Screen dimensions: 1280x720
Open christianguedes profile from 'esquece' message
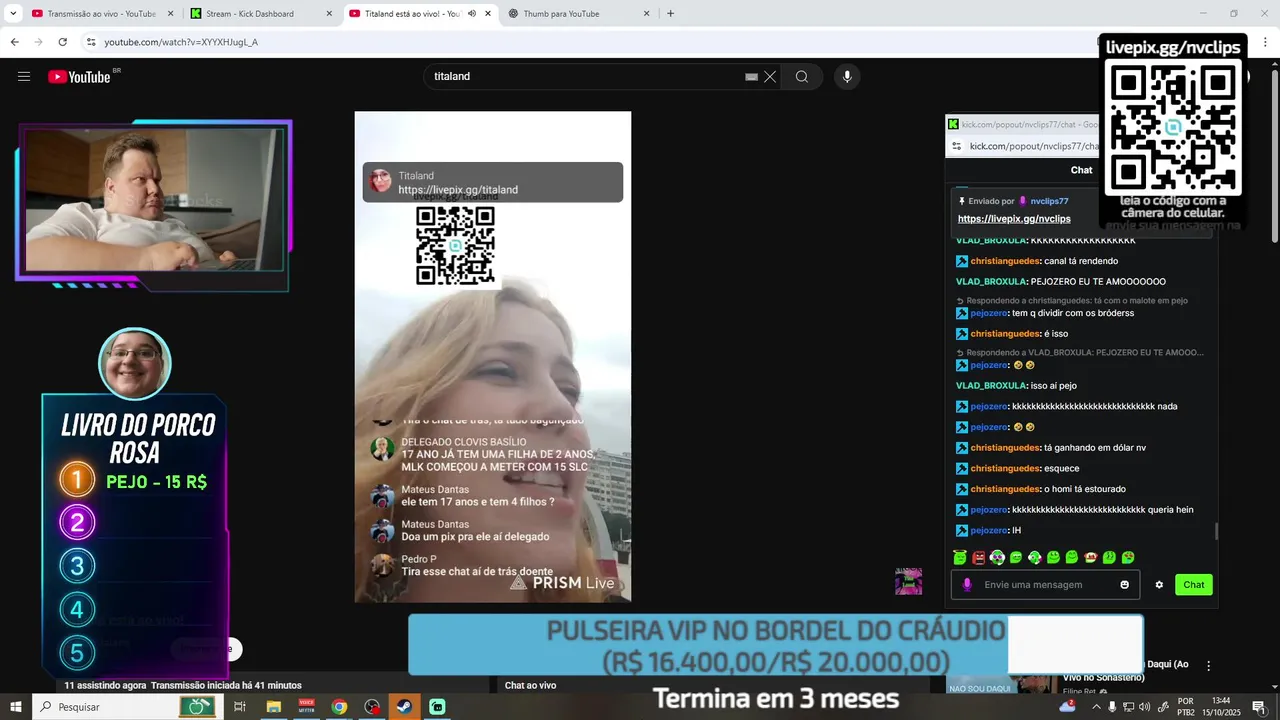point(1004,468)
